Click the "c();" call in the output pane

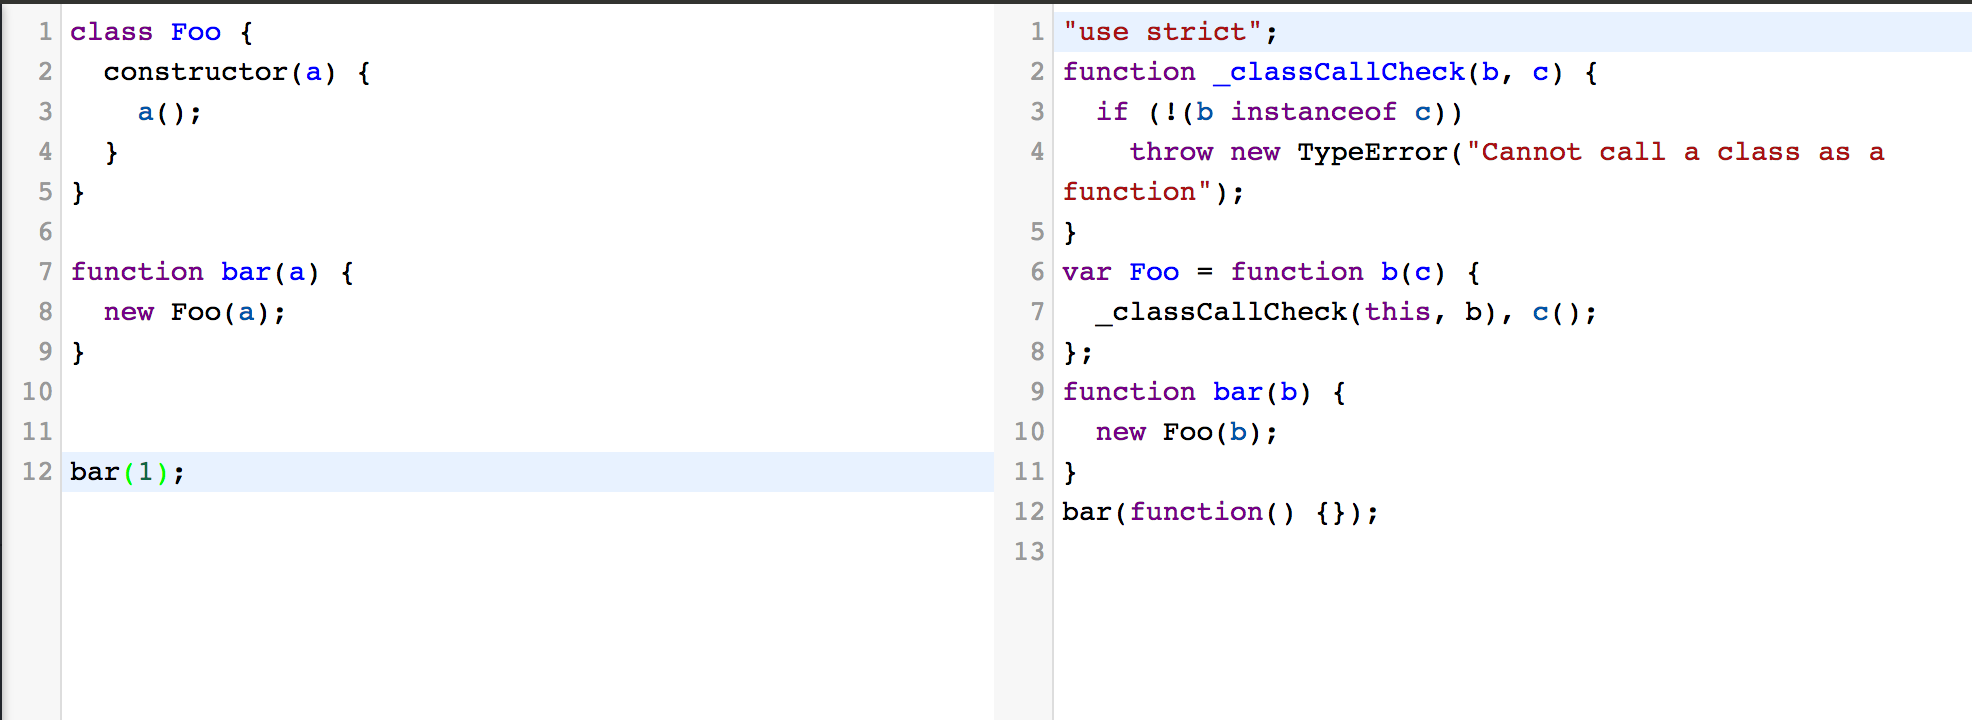pyautogui.click(x=1564, y=312)
